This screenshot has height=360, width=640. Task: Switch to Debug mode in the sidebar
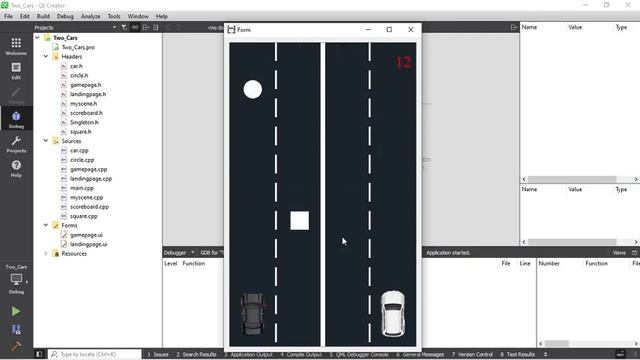[16, 119]
